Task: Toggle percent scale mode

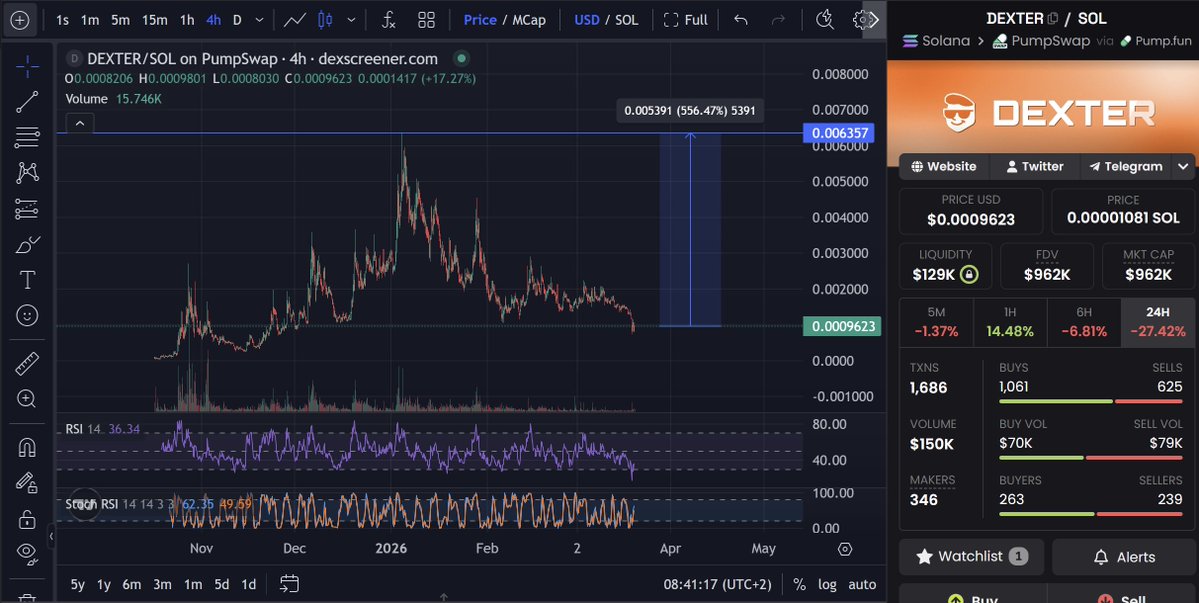Action: [799, 585]
